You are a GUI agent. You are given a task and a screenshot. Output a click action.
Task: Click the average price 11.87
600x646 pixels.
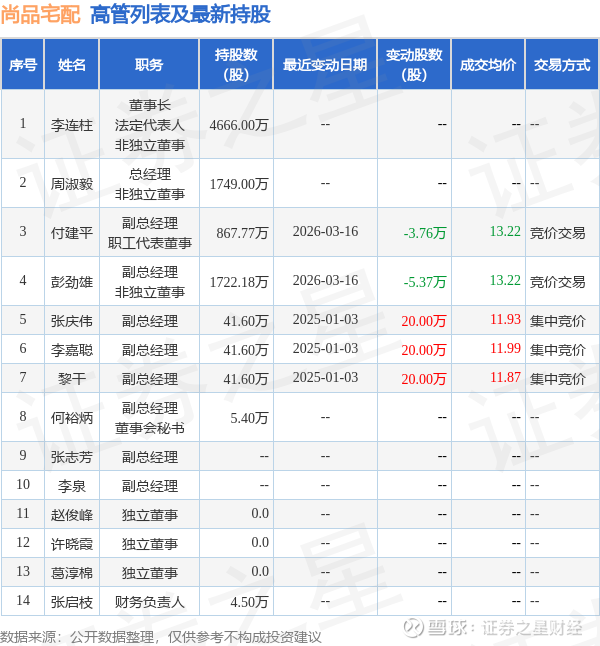pyautogui.click(x=505, y=377)
